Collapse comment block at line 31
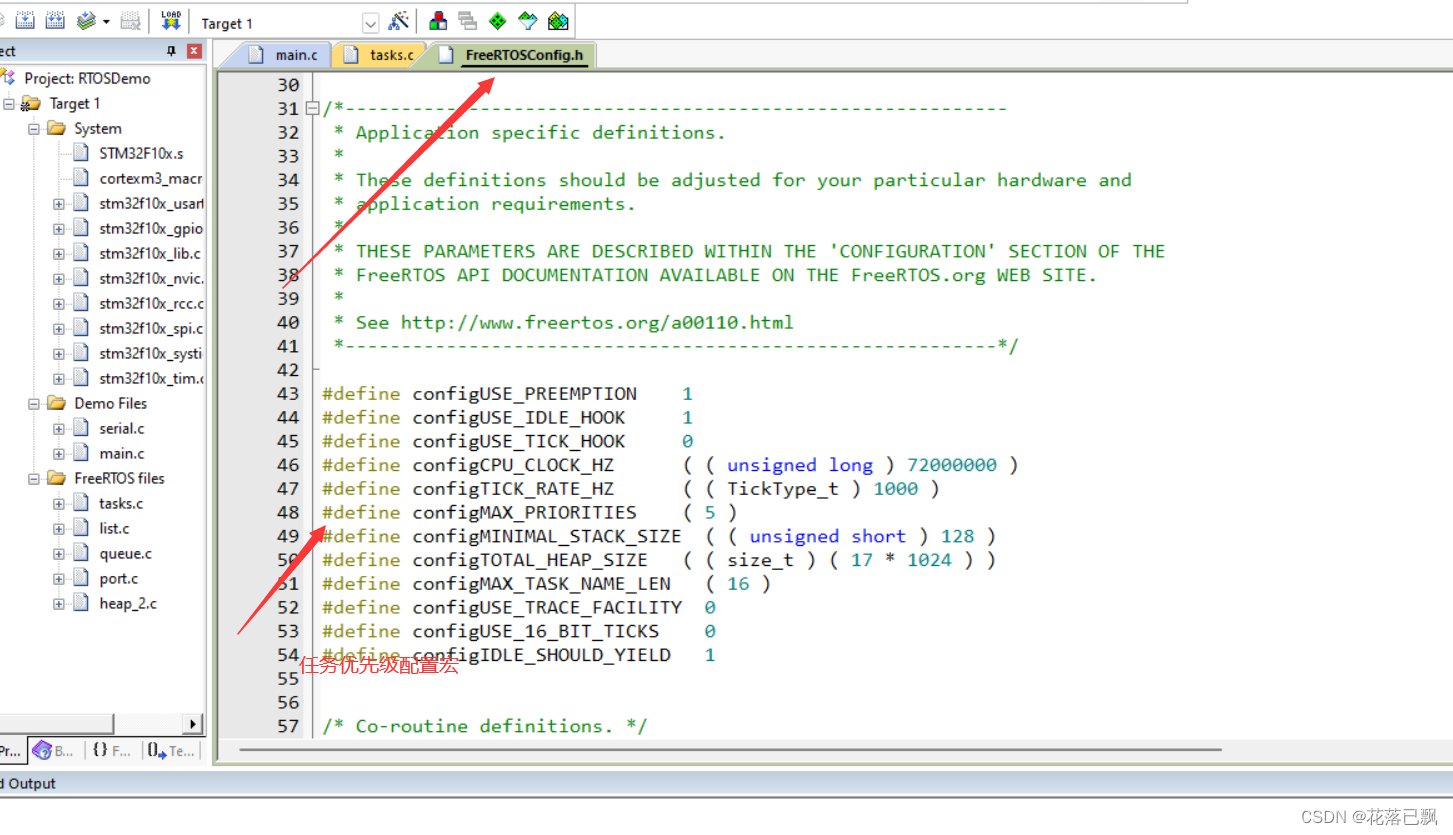Screen dimensions: 1453x835 [x=313, y=108]
